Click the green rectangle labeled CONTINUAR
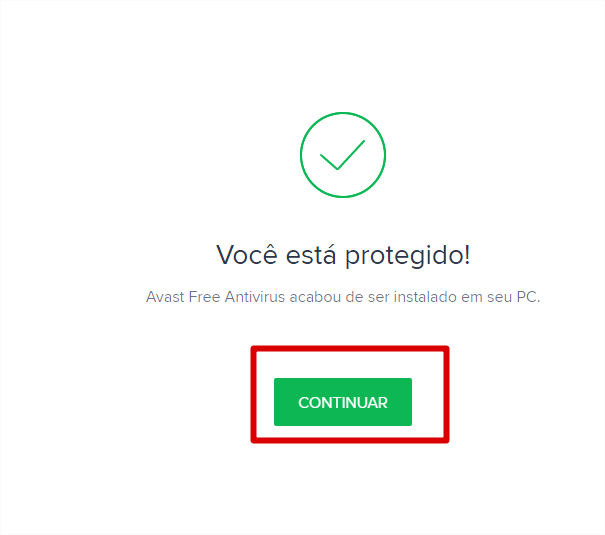Viewport: 605px width, 535px height. click(343, 402)
